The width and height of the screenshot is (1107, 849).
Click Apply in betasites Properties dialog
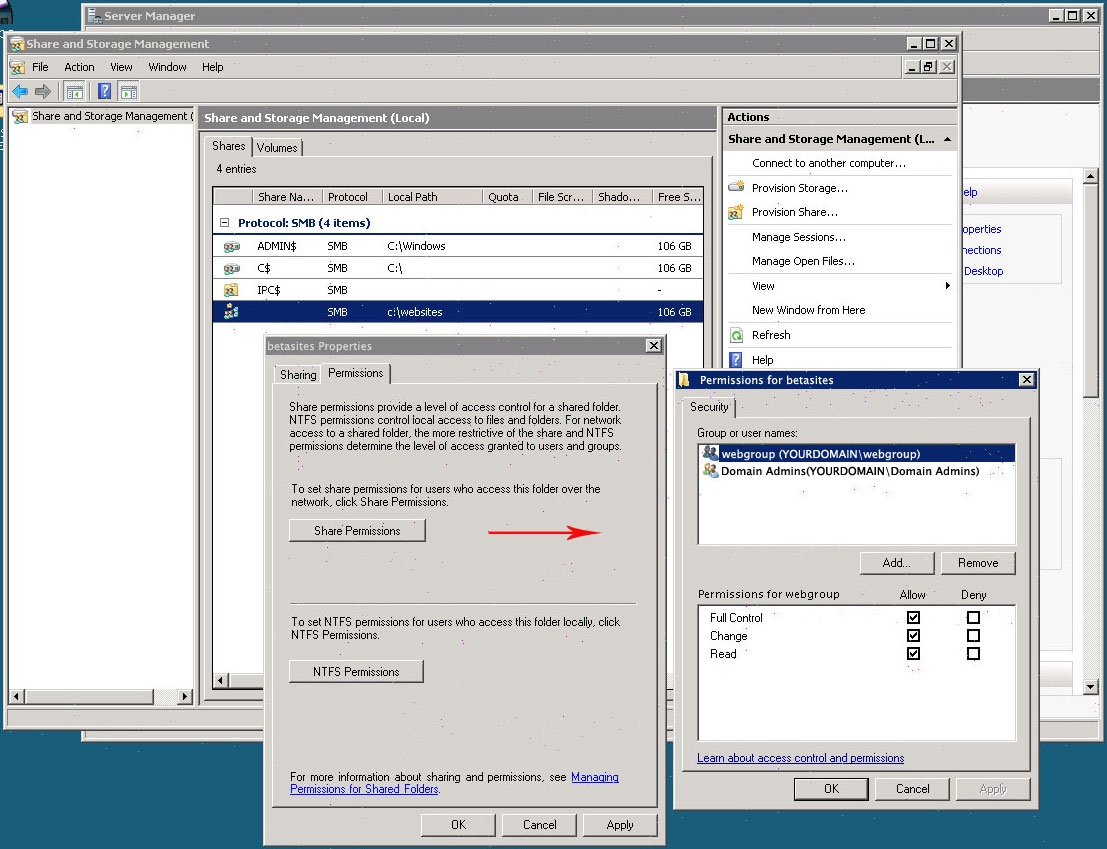[620, 825]
